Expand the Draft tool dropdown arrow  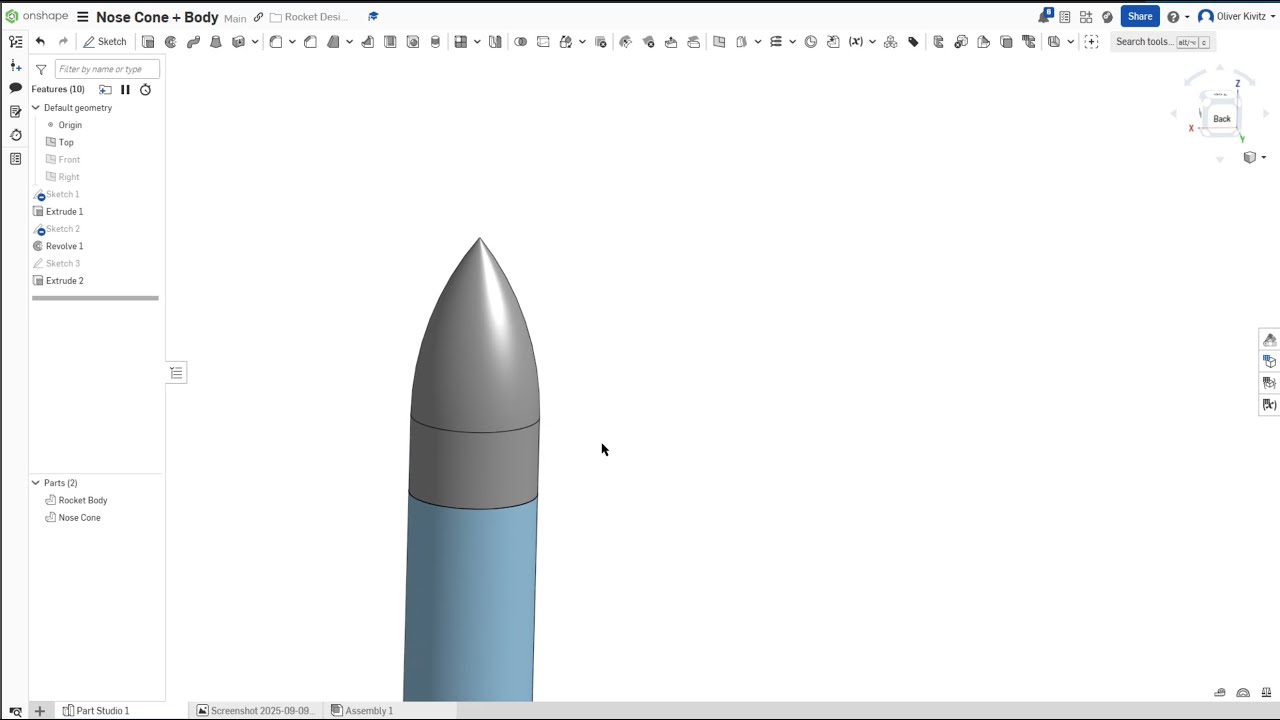click(x=349, y=42)
